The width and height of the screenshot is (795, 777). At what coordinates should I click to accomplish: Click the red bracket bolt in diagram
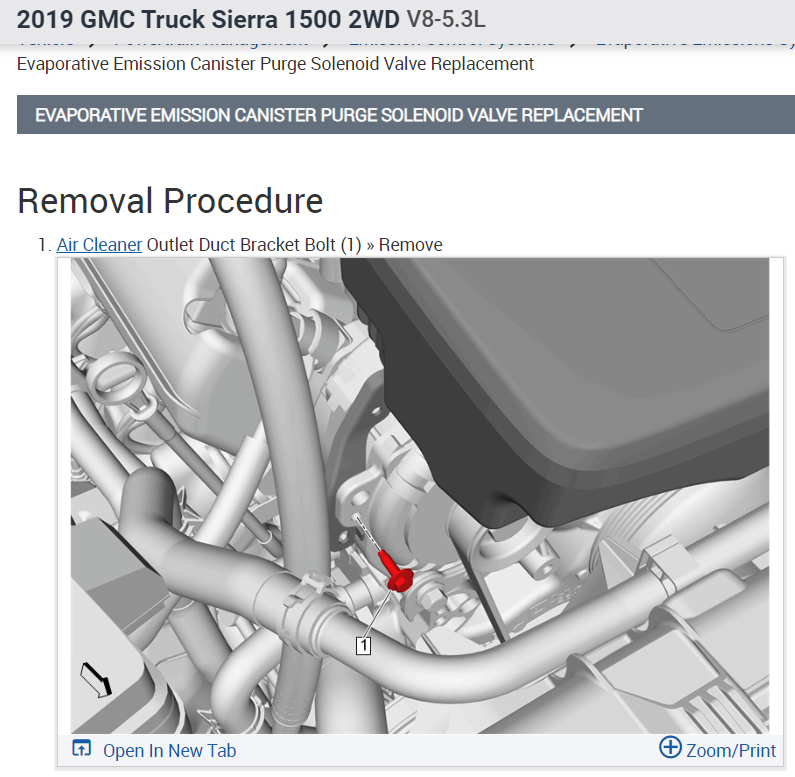[395, 571]
